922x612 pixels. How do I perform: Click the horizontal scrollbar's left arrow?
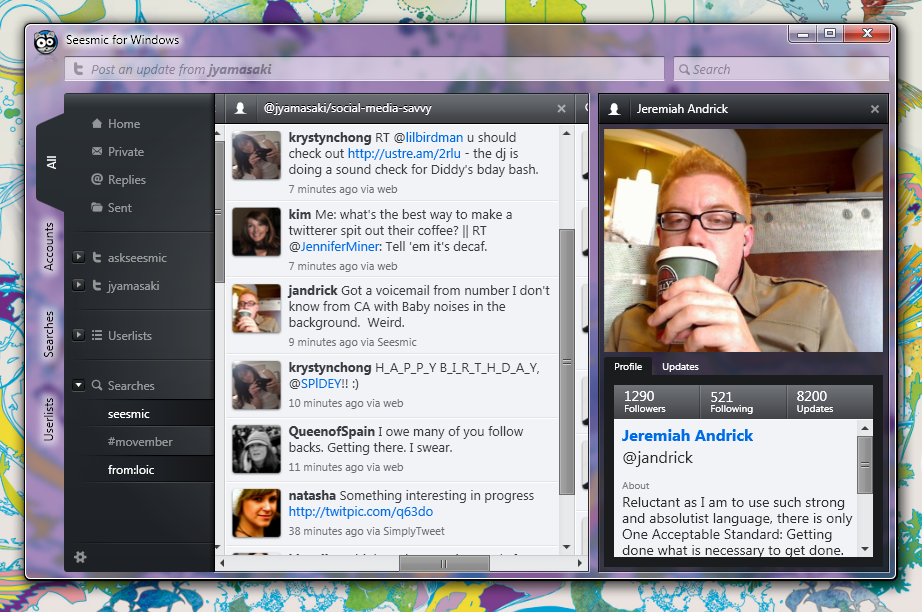[x=222, y=563]
